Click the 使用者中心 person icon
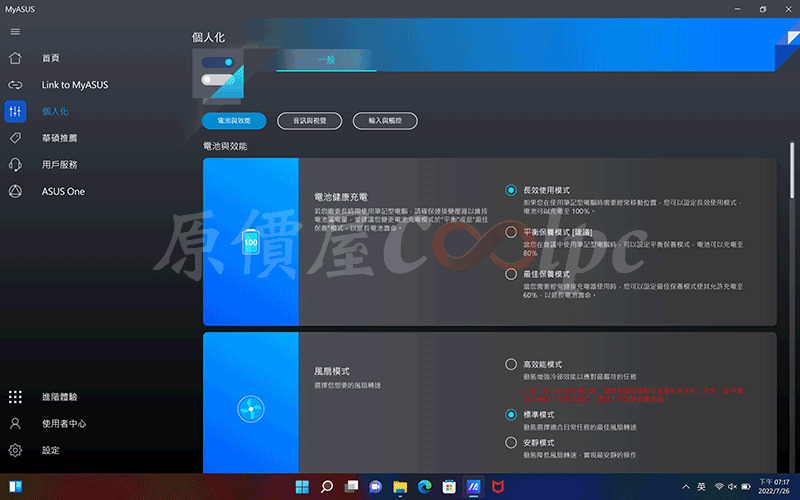Viewport: 800px width, 500px height. pyautogui.click(x=15, y=423)
